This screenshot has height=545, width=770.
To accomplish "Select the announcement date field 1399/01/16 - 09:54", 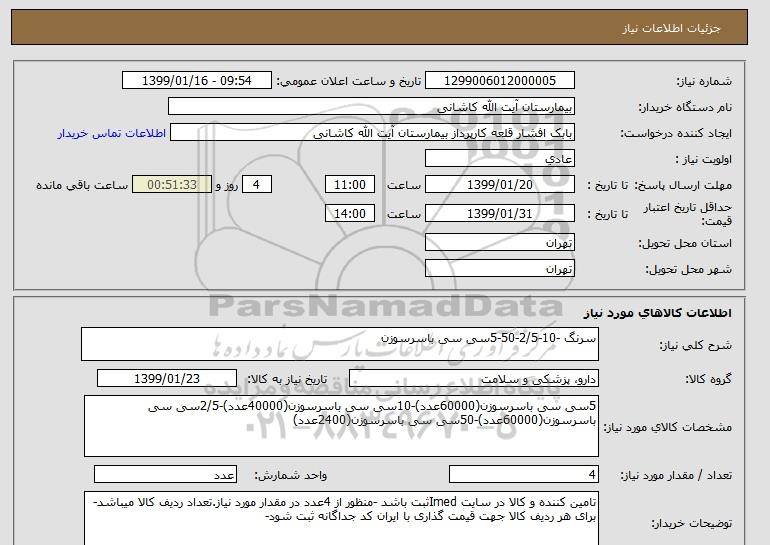I will pos(196,81).
